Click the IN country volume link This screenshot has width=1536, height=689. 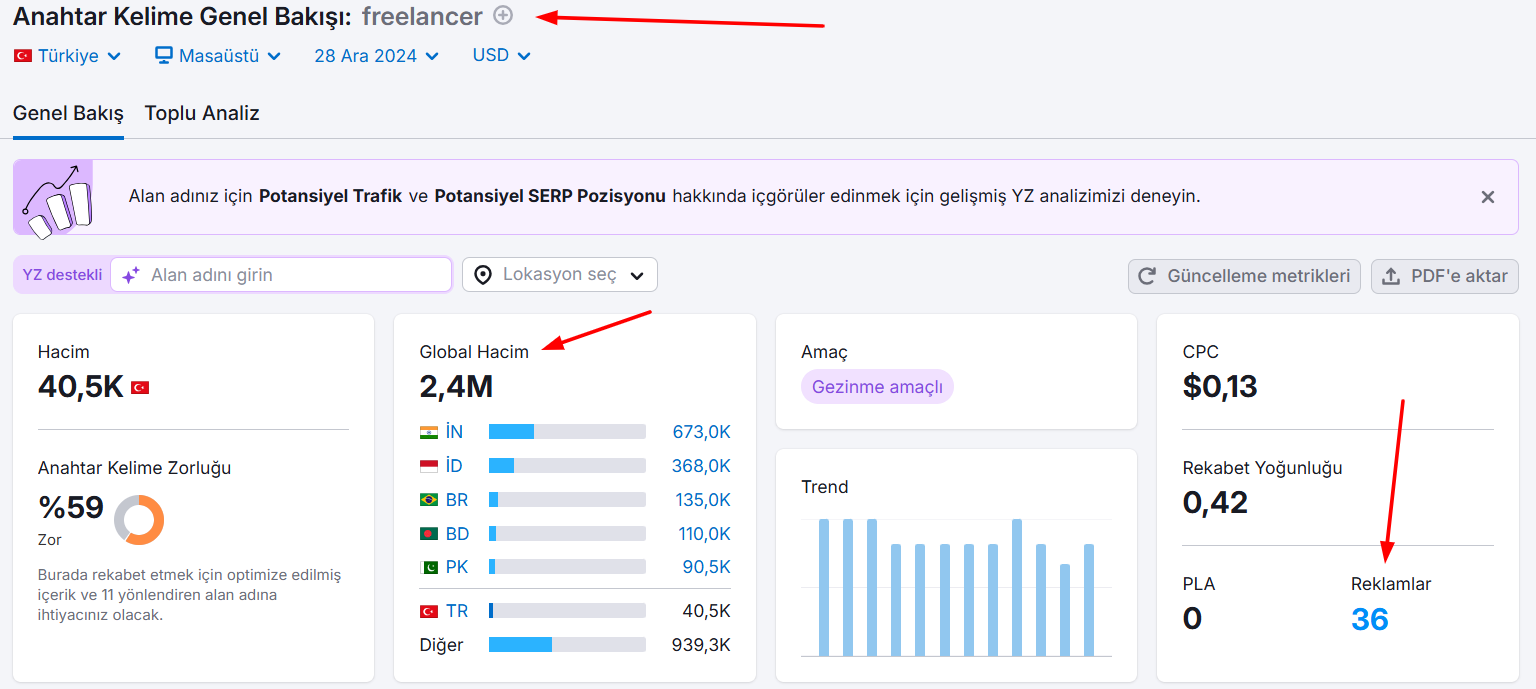[701, 432]
